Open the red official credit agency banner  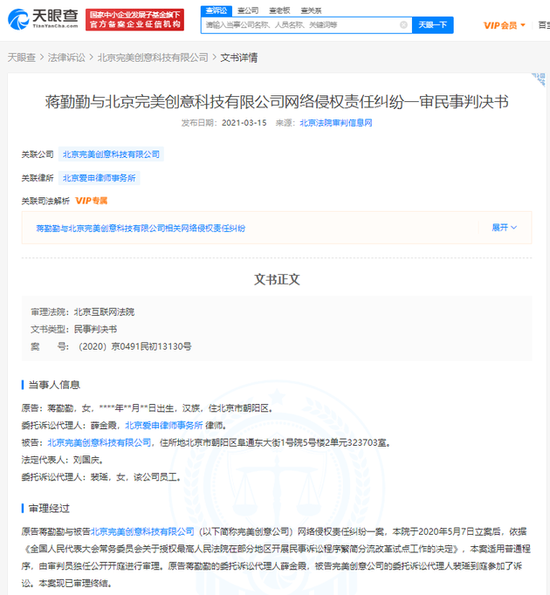pos(135,20)
